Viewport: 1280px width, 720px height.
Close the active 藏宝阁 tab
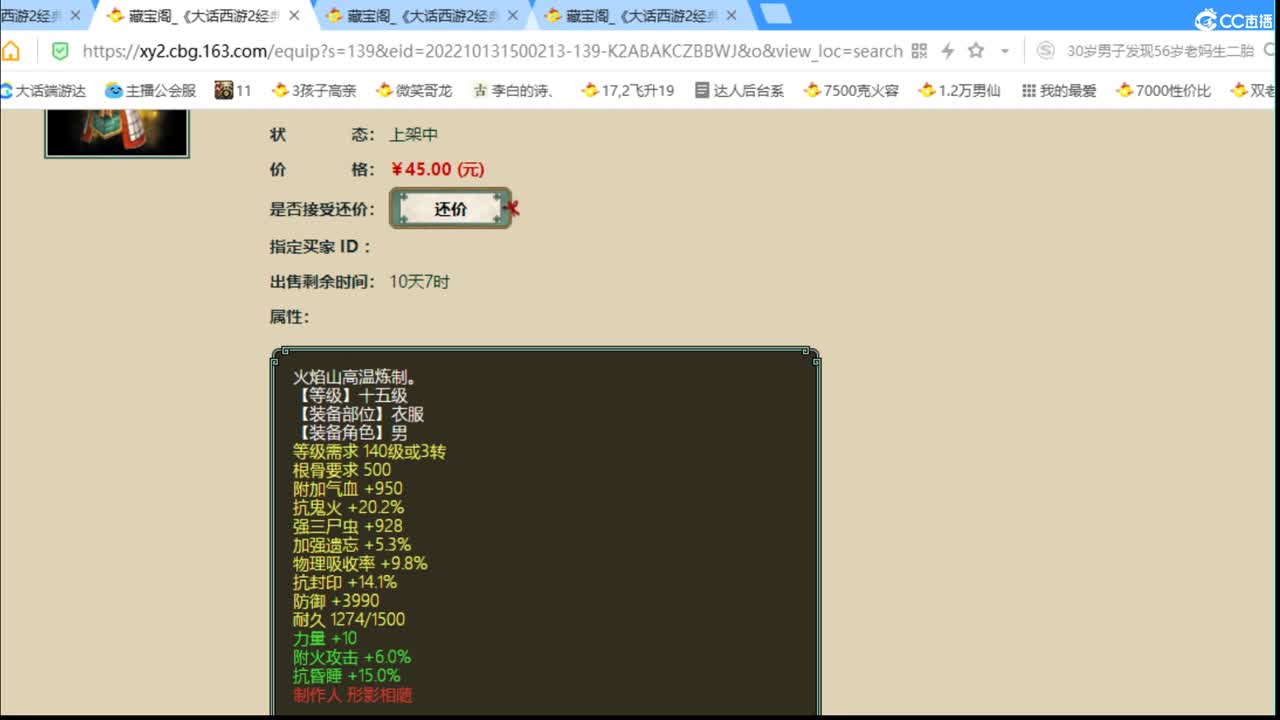294,15
